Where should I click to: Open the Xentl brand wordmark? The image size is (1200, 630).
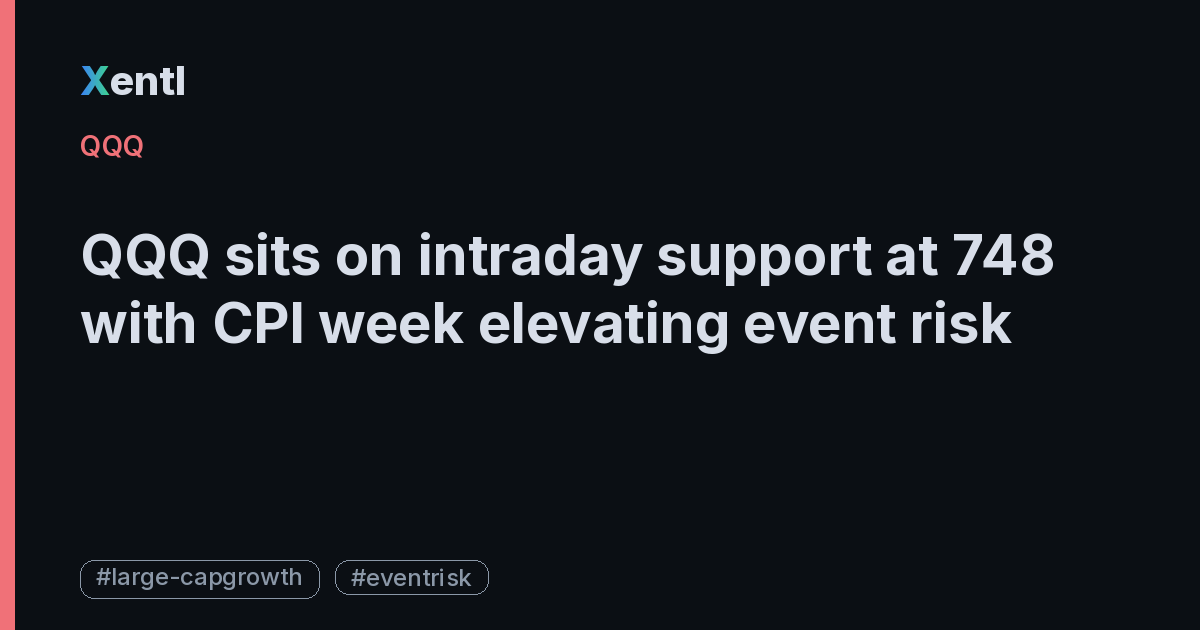point(133,82)
